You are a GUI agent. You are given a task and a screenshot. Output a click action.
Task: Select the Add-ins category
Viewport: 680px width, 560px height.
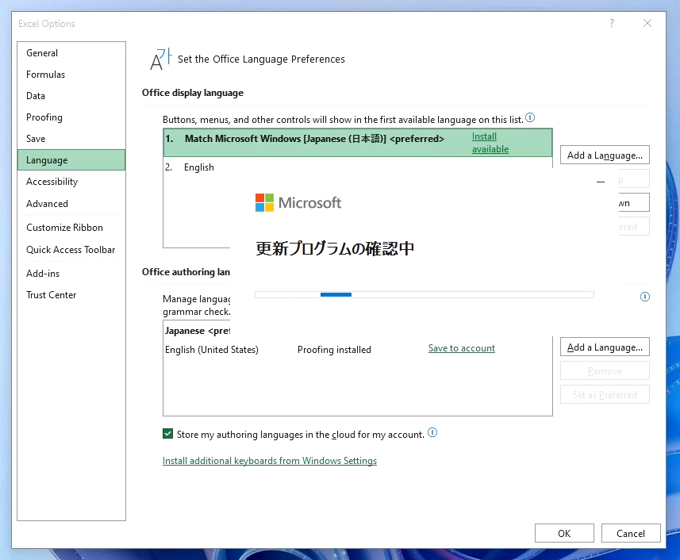pos(42,274)
